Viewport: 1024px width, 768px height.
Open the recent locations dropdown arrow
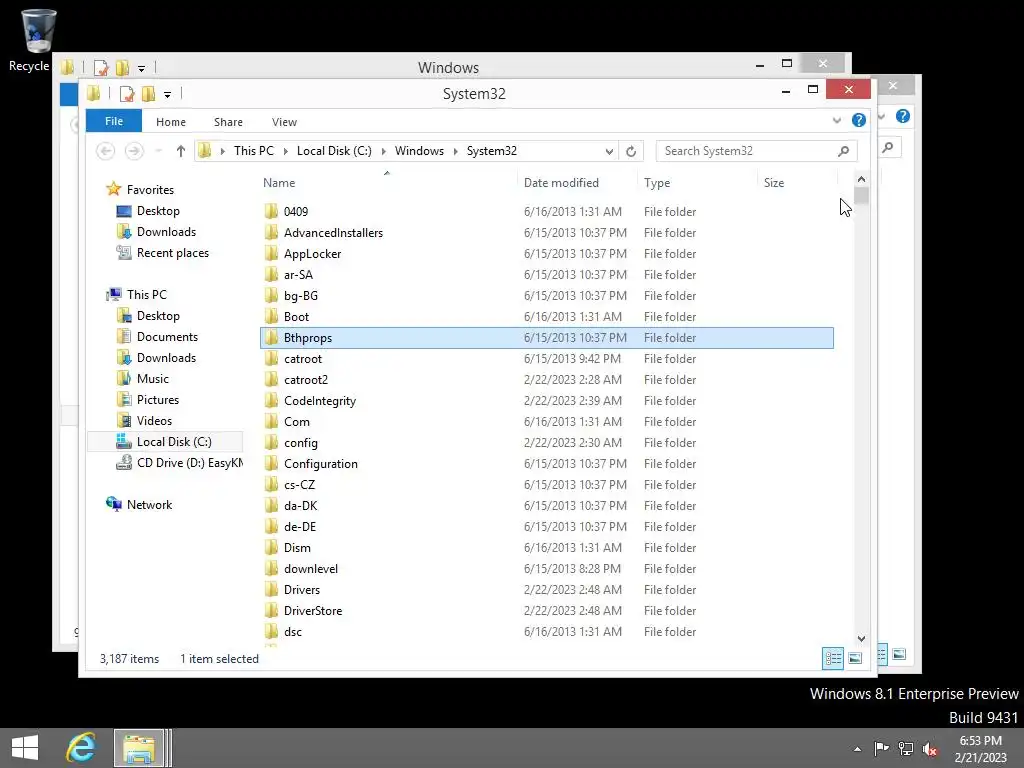coord(158,152)
